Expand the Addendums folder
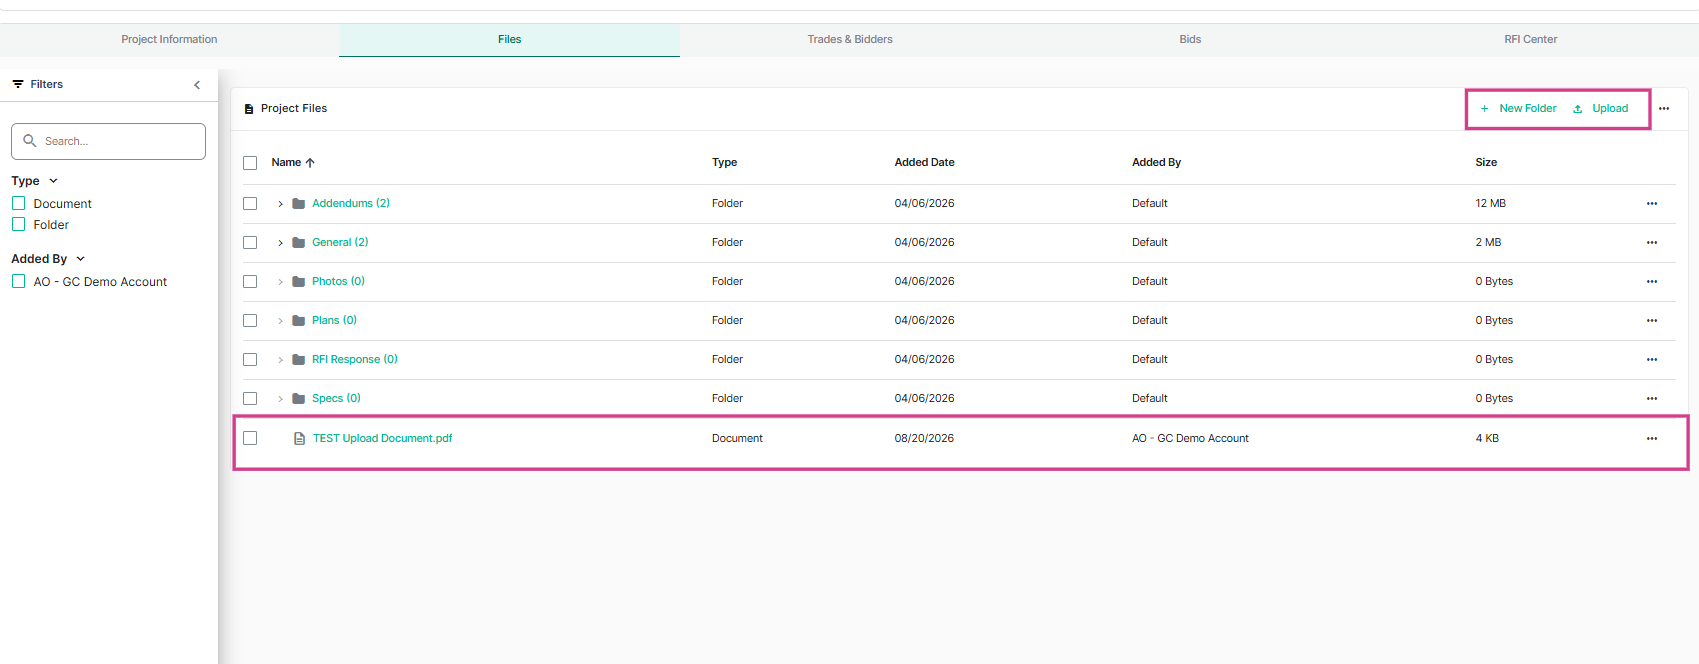This screenshot has height=664, width=1699. (280, 204)
